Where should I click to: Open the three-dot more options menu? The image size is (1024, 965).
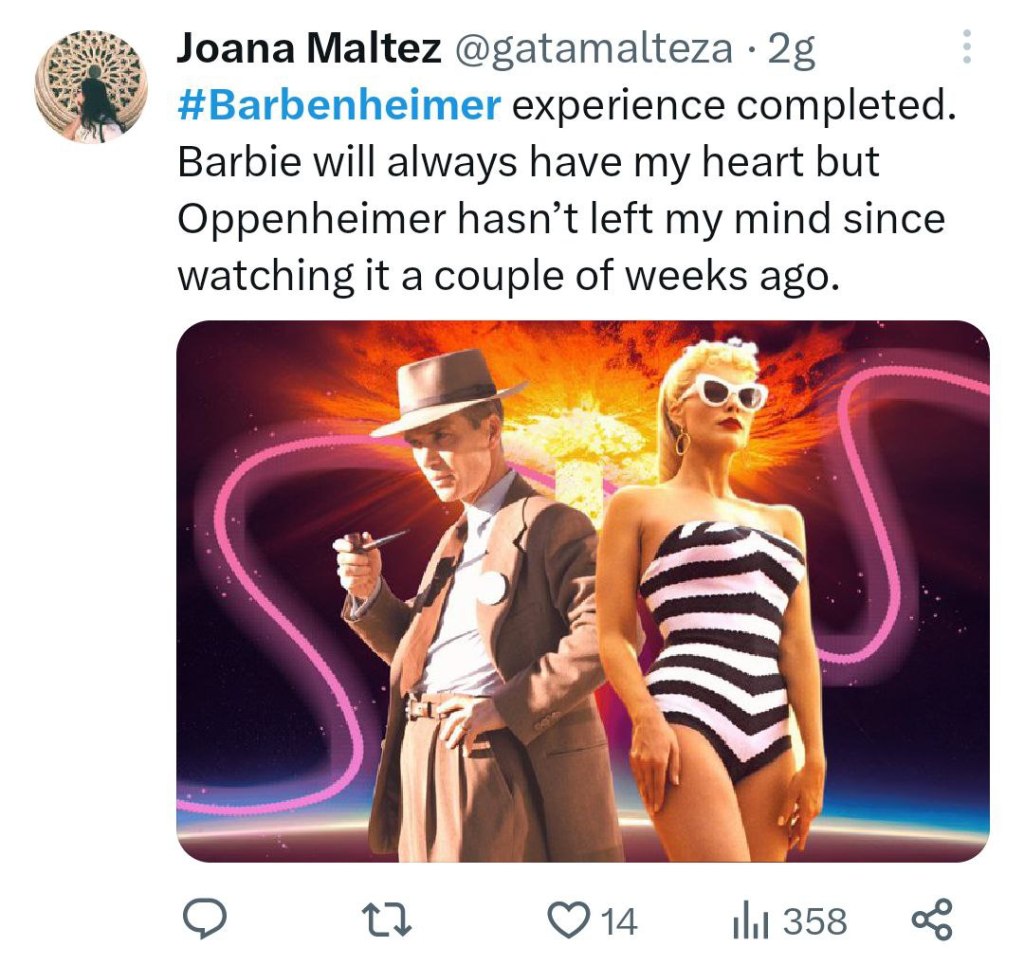coord(966,47)
